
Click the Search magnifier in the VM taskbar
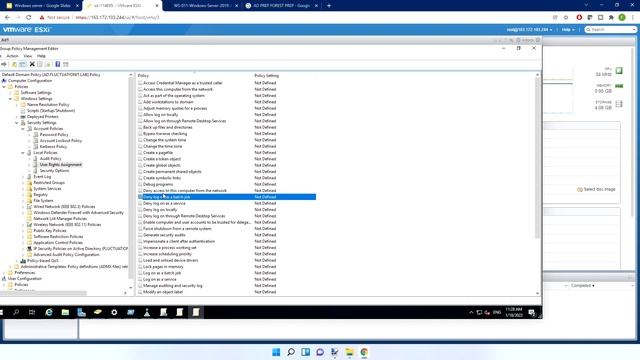[16, 312]
